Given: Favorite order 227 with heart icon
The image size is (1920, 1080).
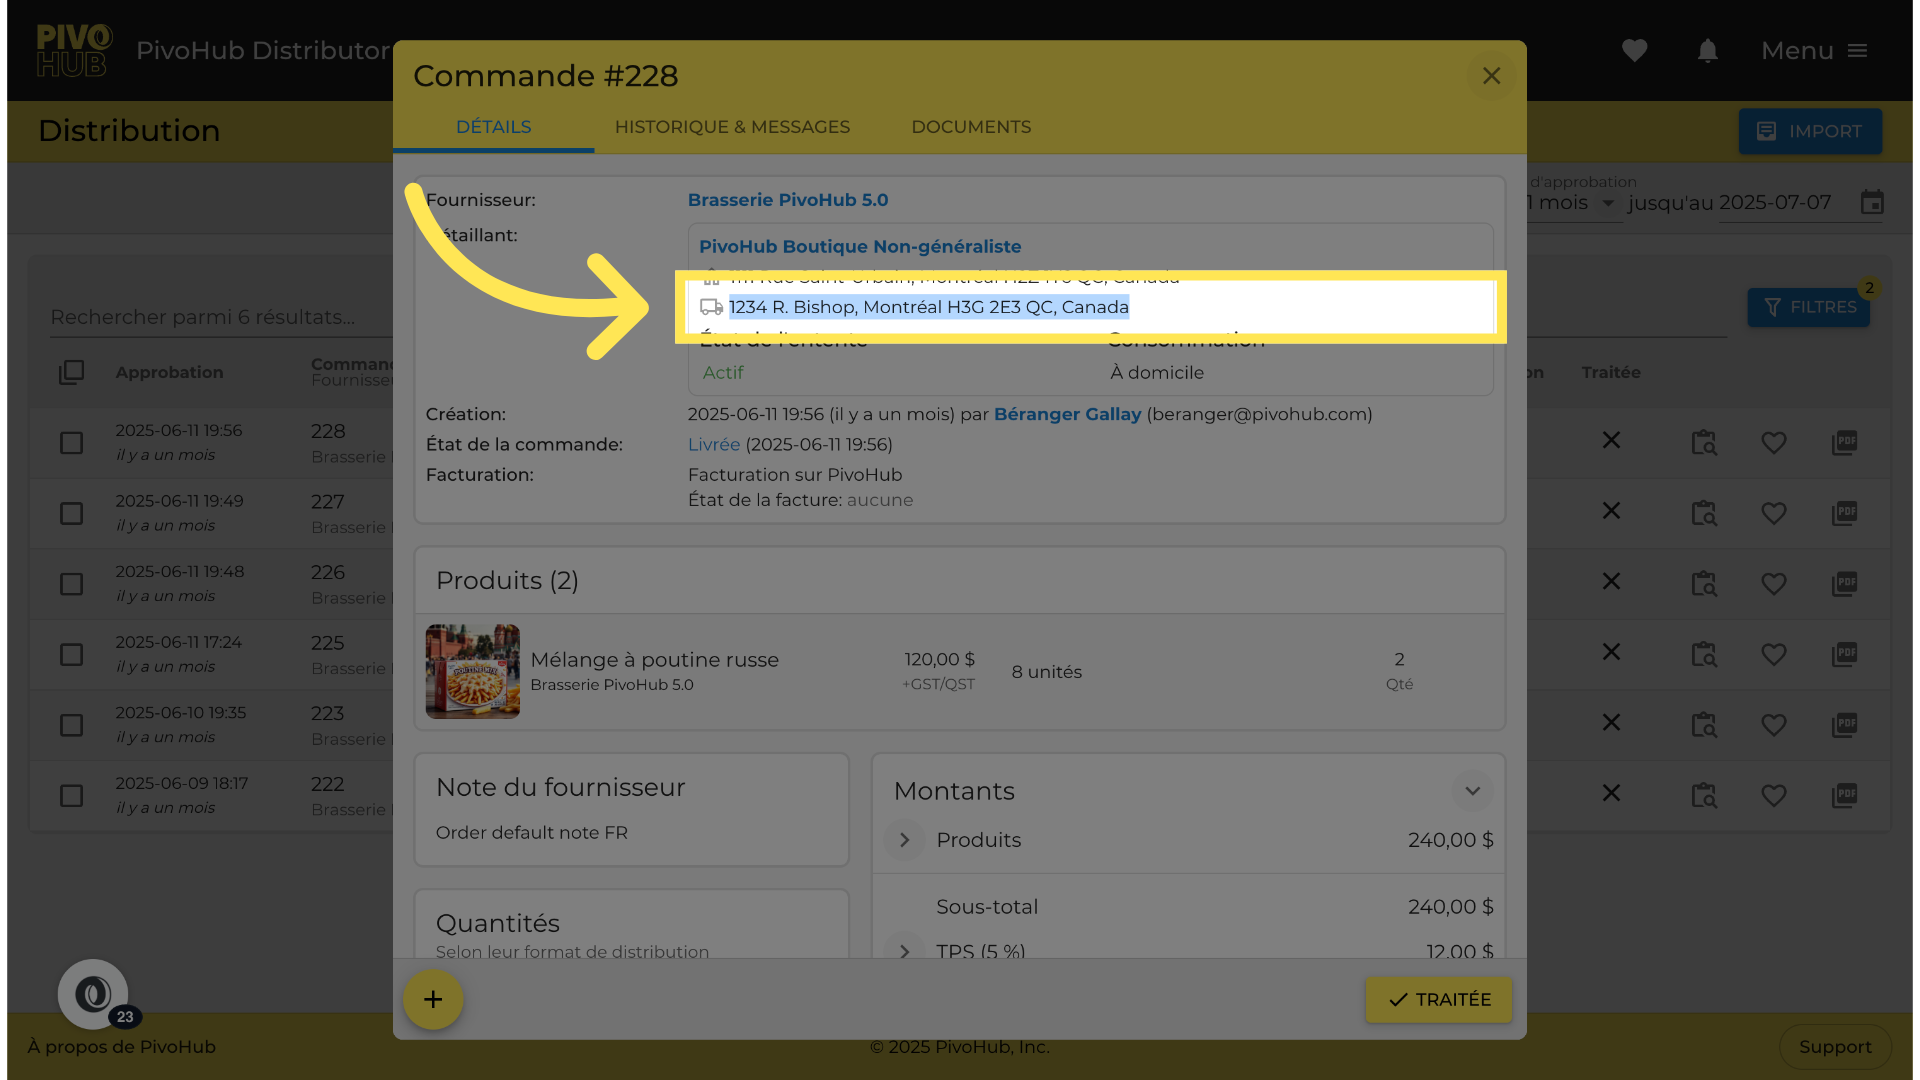Looking at the screenshot, I should pyautogui.click(x=1773, y=513).
